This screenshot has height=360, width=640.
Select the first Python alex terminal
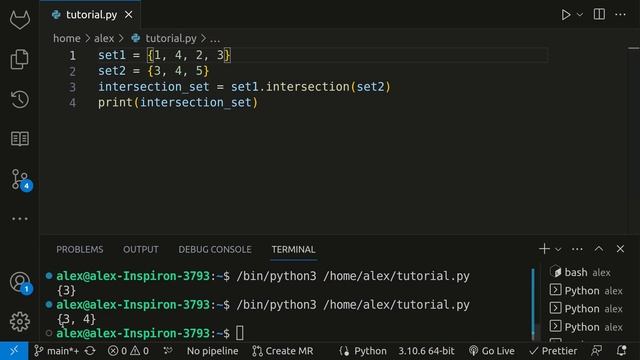click(x=586, y=291)
